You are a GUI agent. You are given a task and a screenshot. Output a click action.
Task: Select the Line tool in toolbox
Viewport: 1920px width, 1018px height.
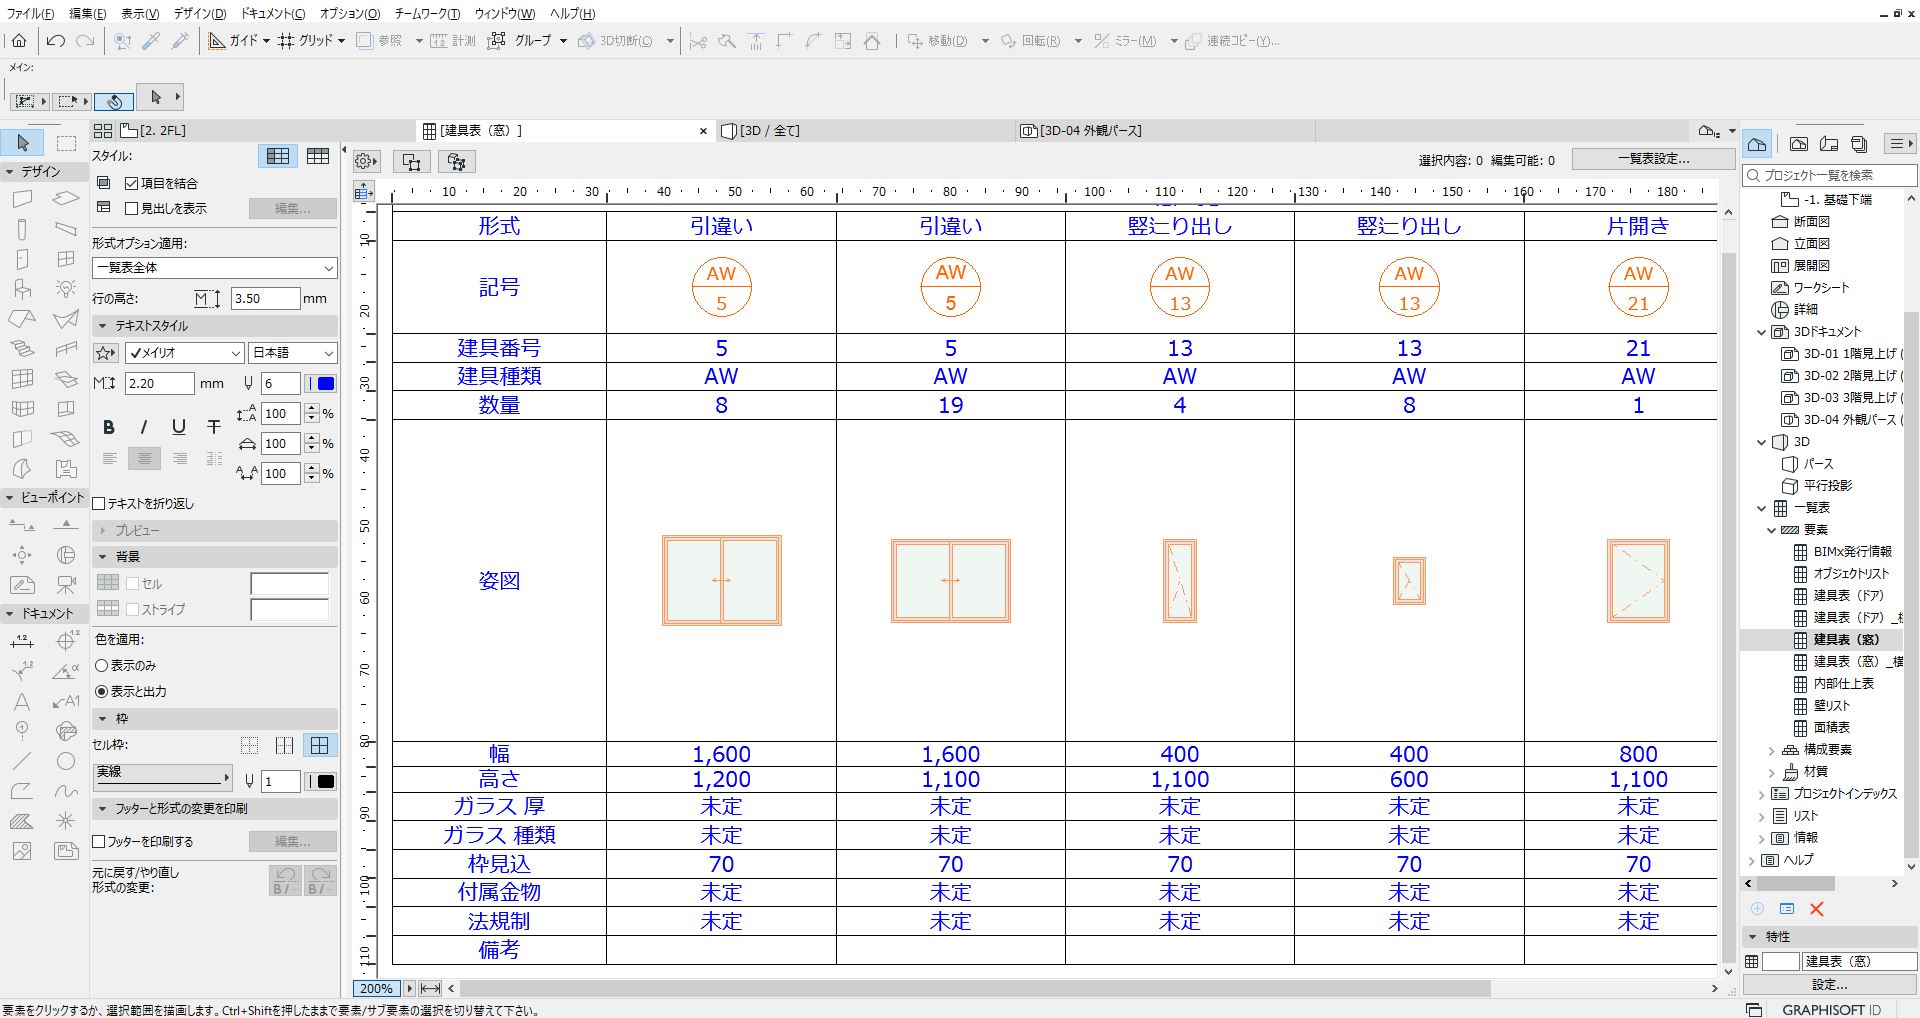click(22, 761)
